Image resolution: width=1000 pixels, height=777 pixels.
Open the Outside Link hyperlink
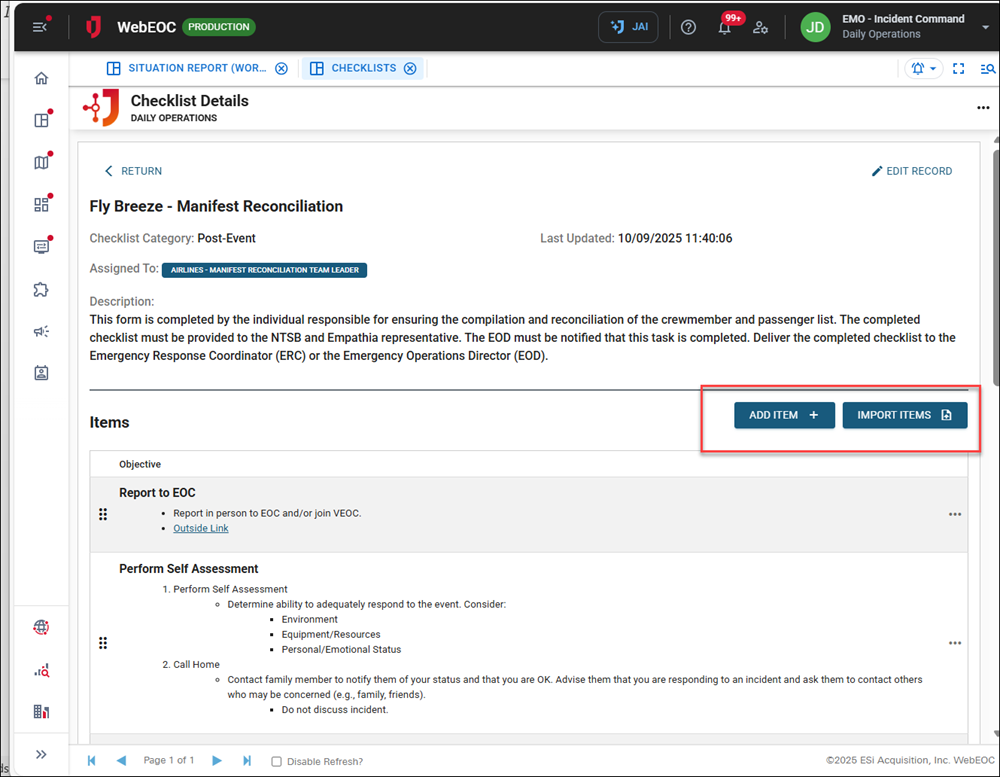[200, 528]
